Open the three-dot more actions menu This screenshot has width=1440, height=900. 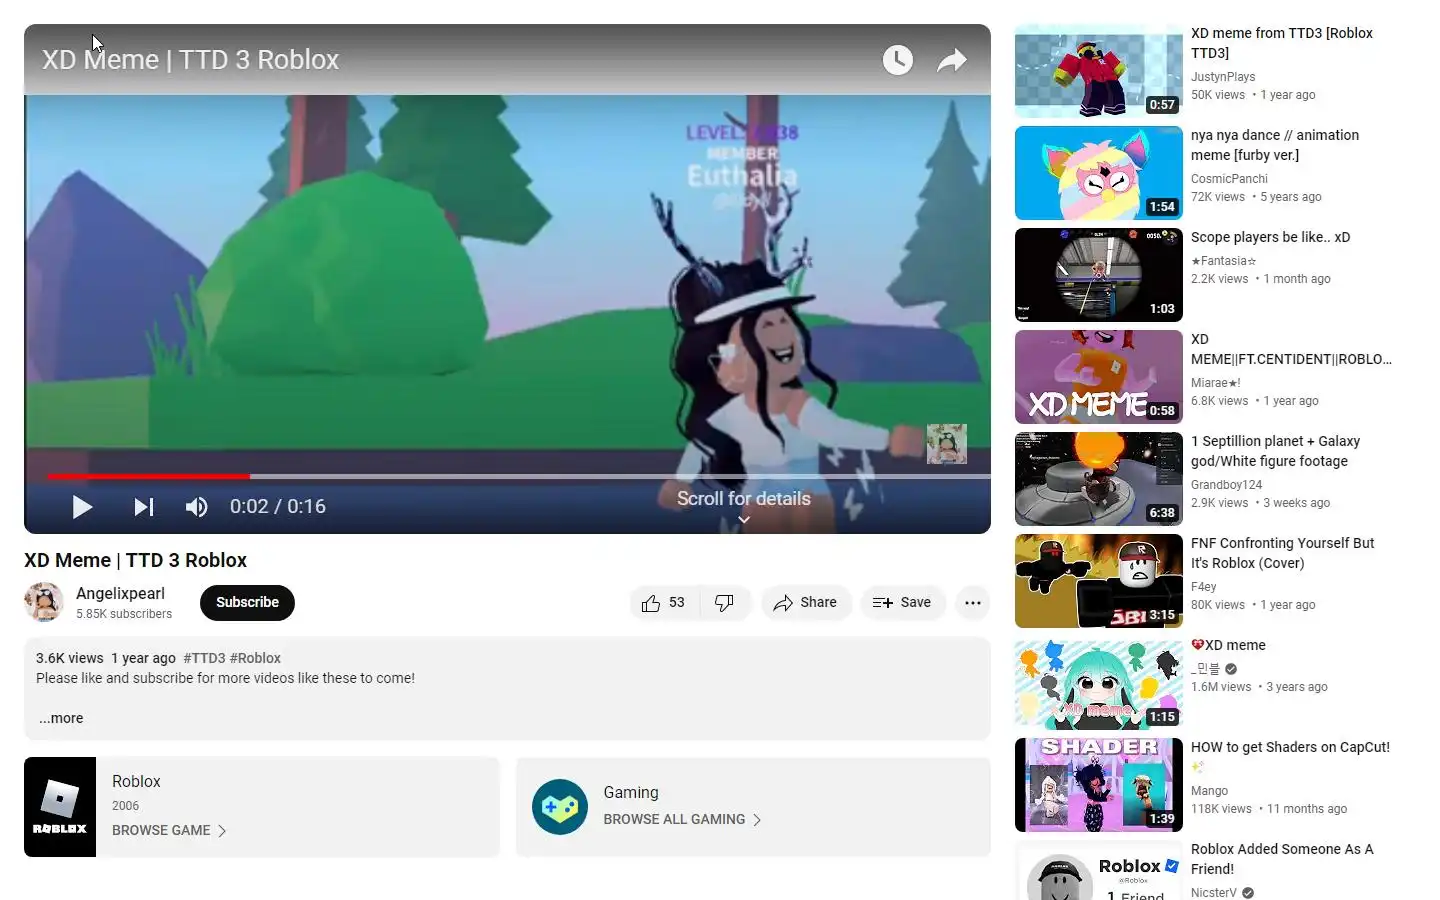click(x=972, y=602)
